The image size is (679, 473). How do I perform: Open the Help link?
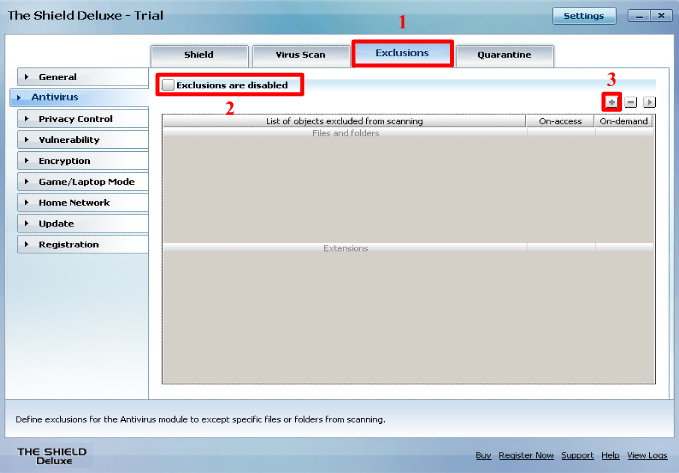(611, 455)
